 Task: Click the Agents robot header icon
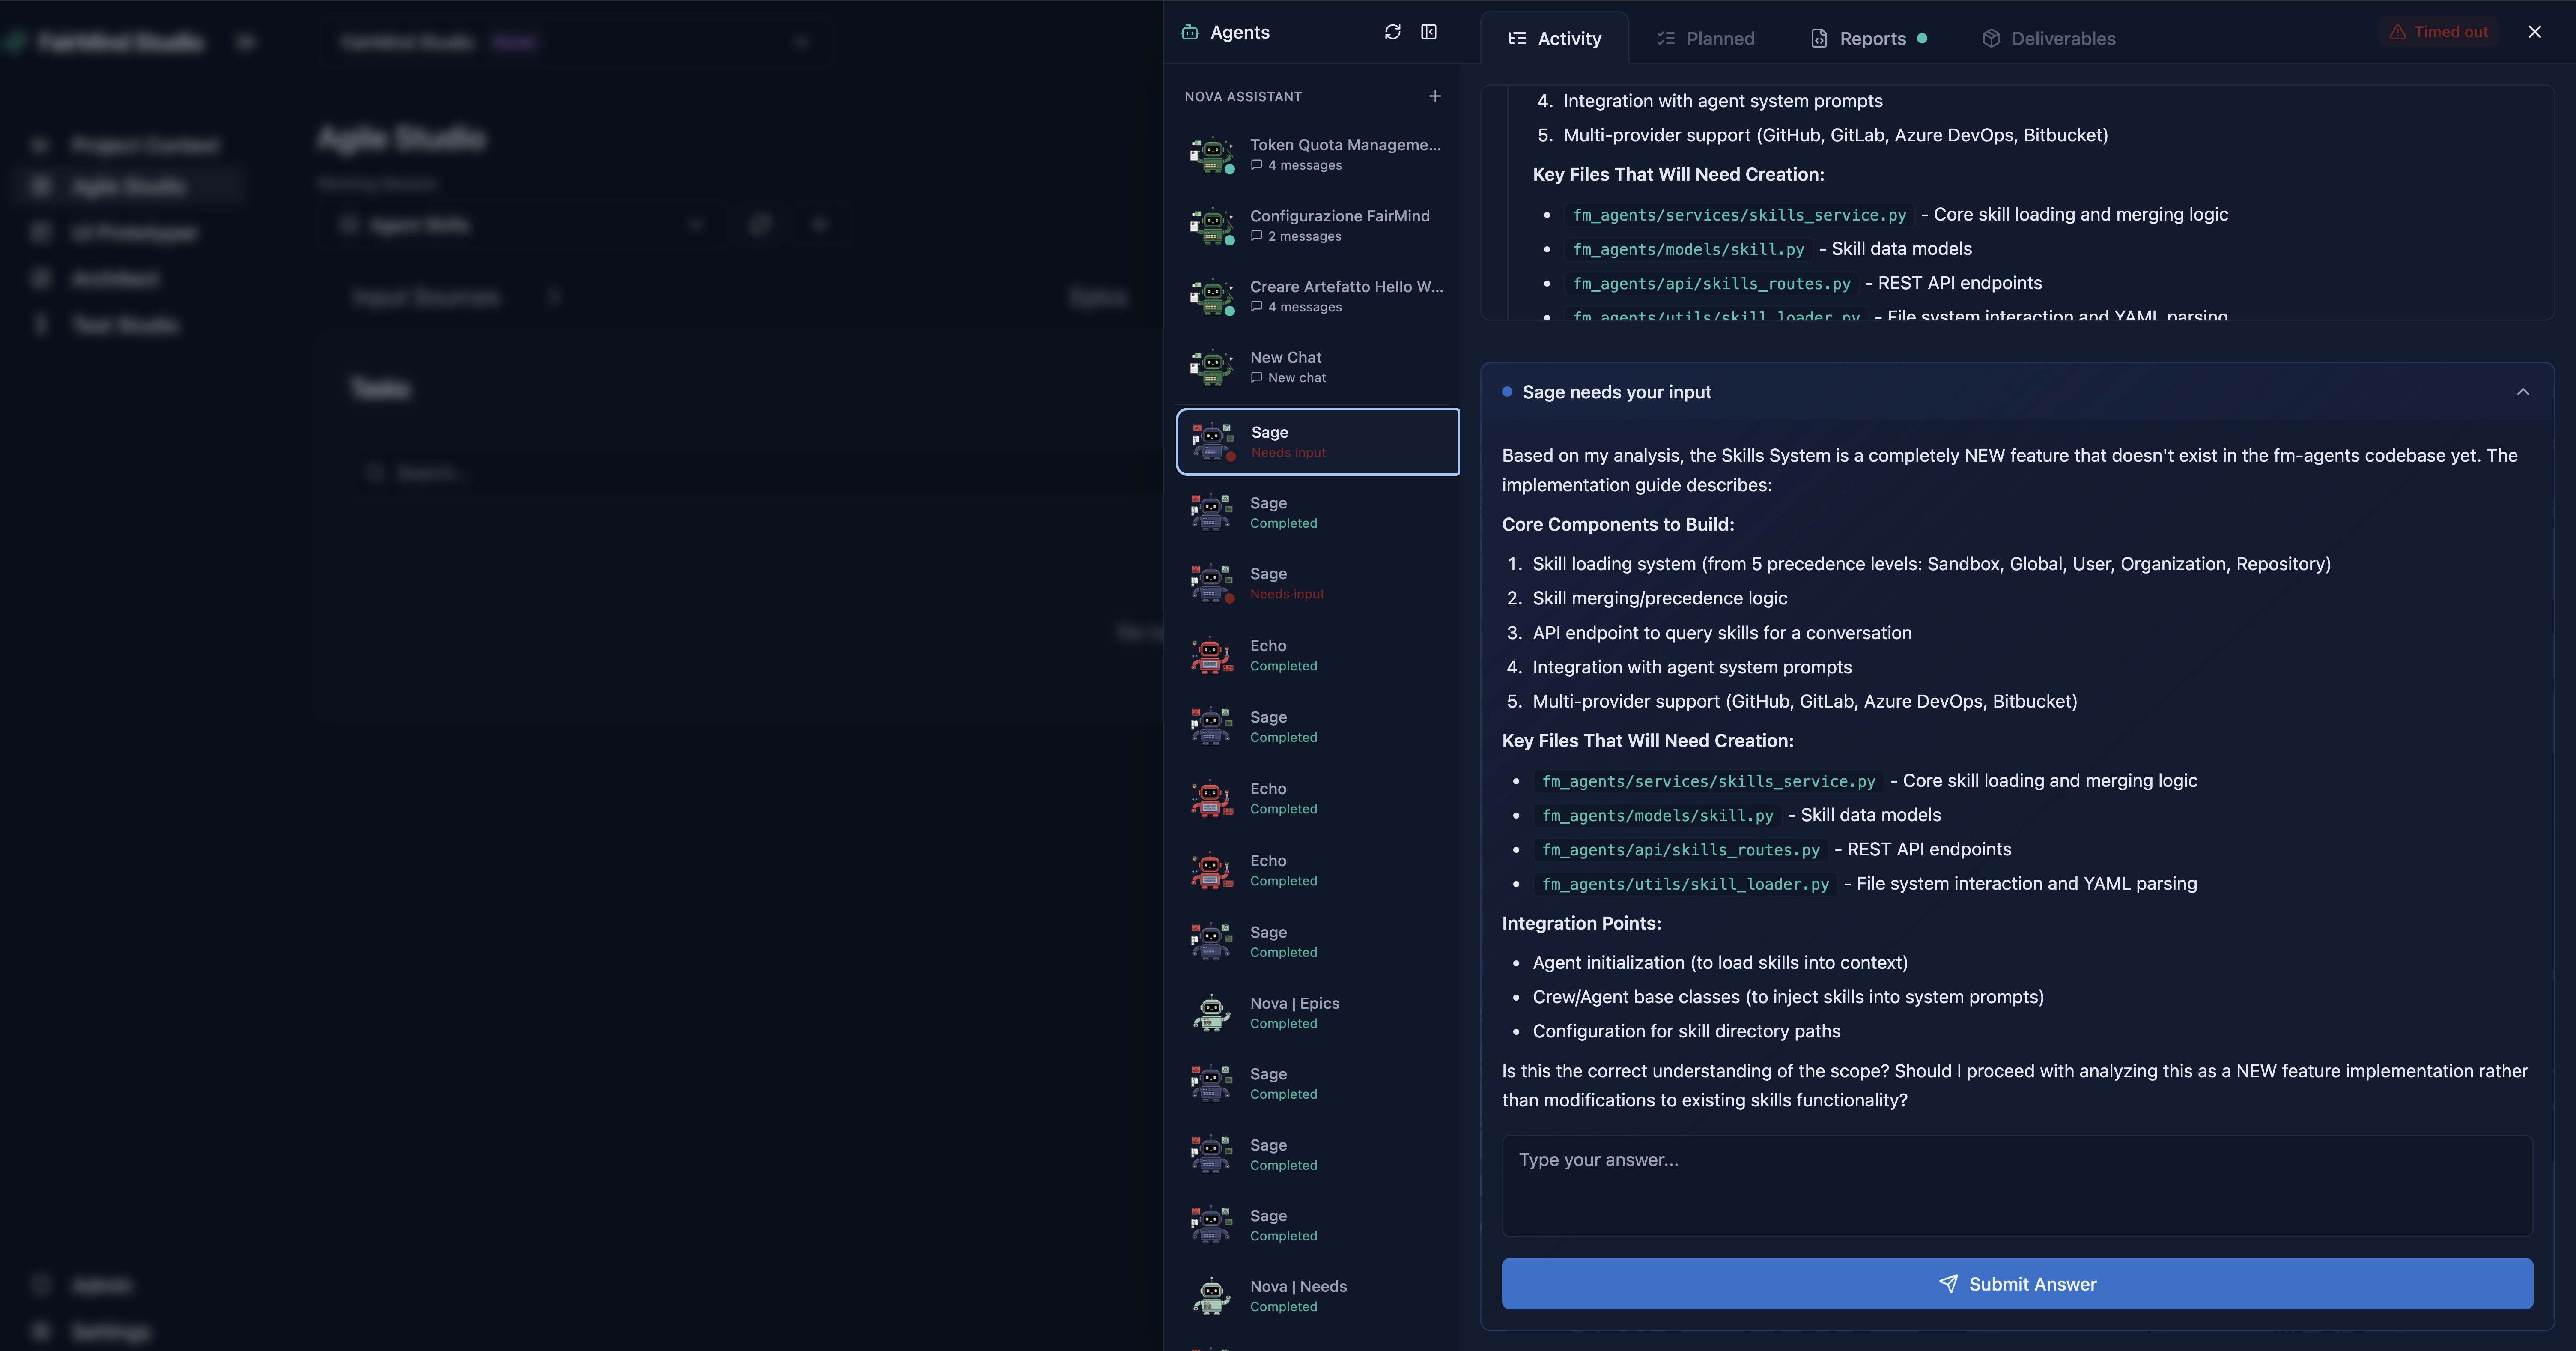(1190, 32)
